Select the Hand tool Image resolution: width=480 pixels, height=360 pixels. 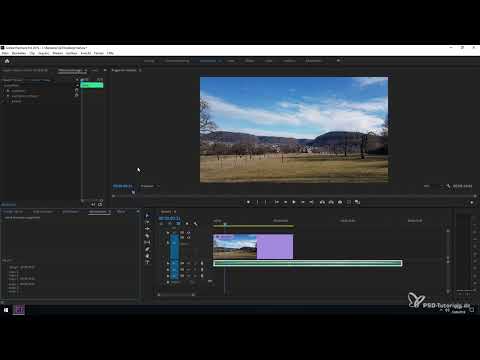click(147, 256)
